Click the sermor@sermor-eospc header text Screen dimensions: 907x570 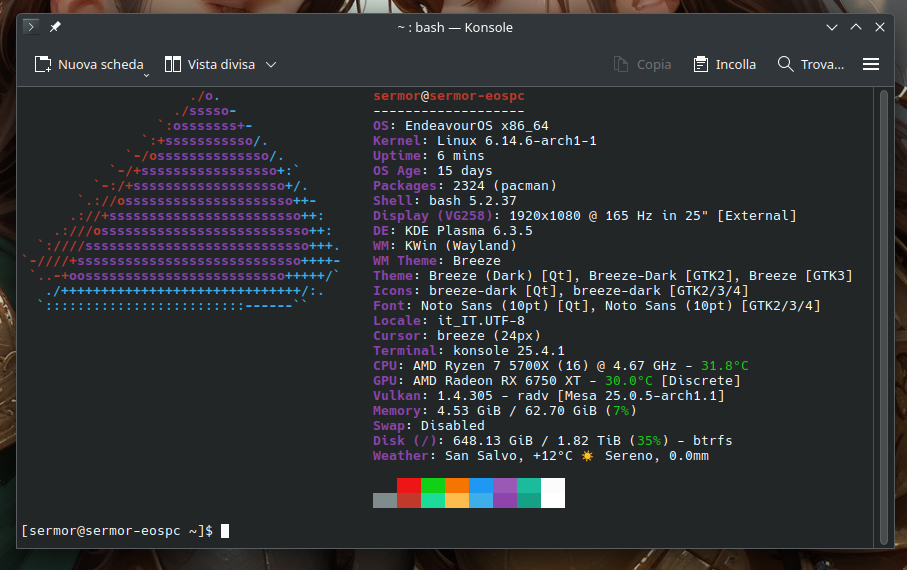448,96
